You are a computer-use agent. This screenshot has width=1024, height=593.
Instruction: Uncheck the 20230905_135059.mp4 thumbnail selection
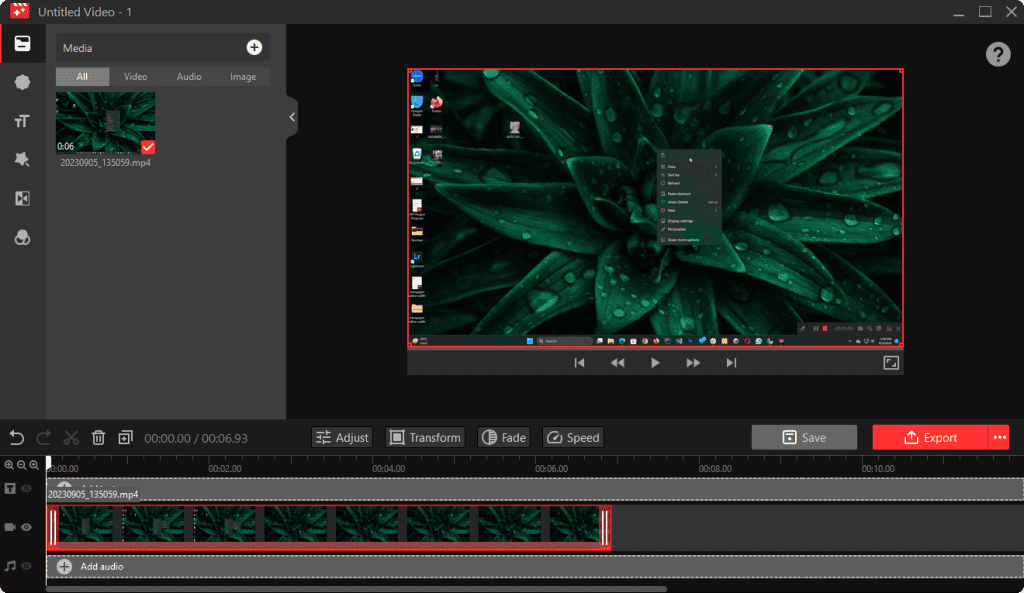point(147,147)
